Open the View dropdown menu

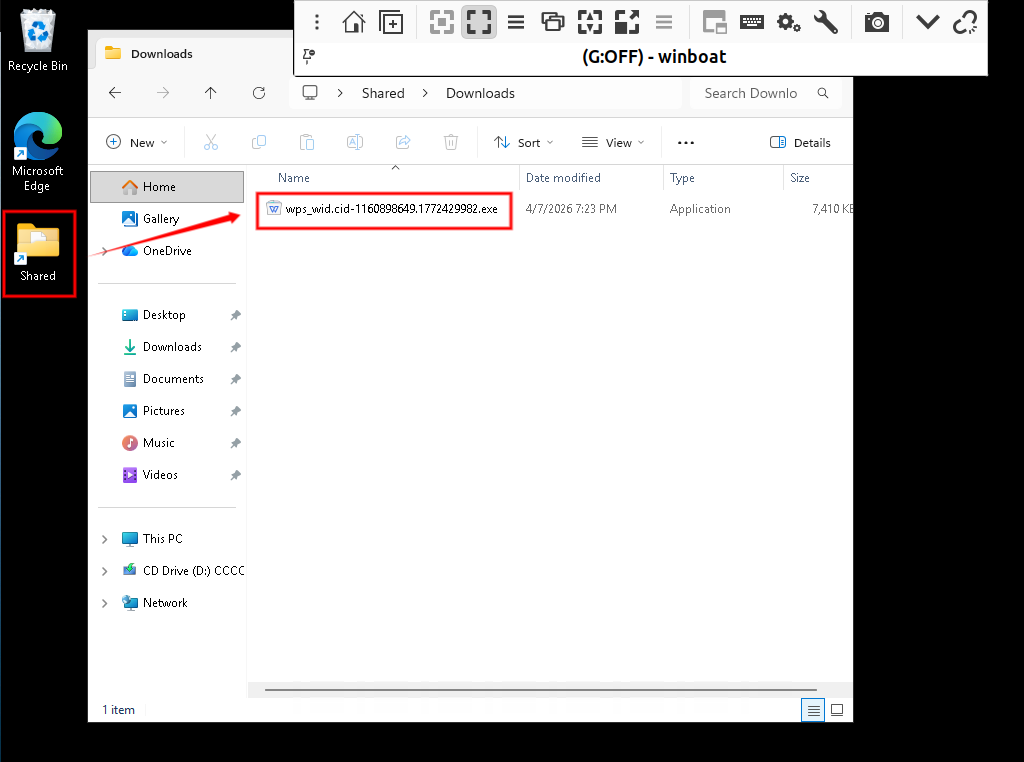tap(613, 143)
